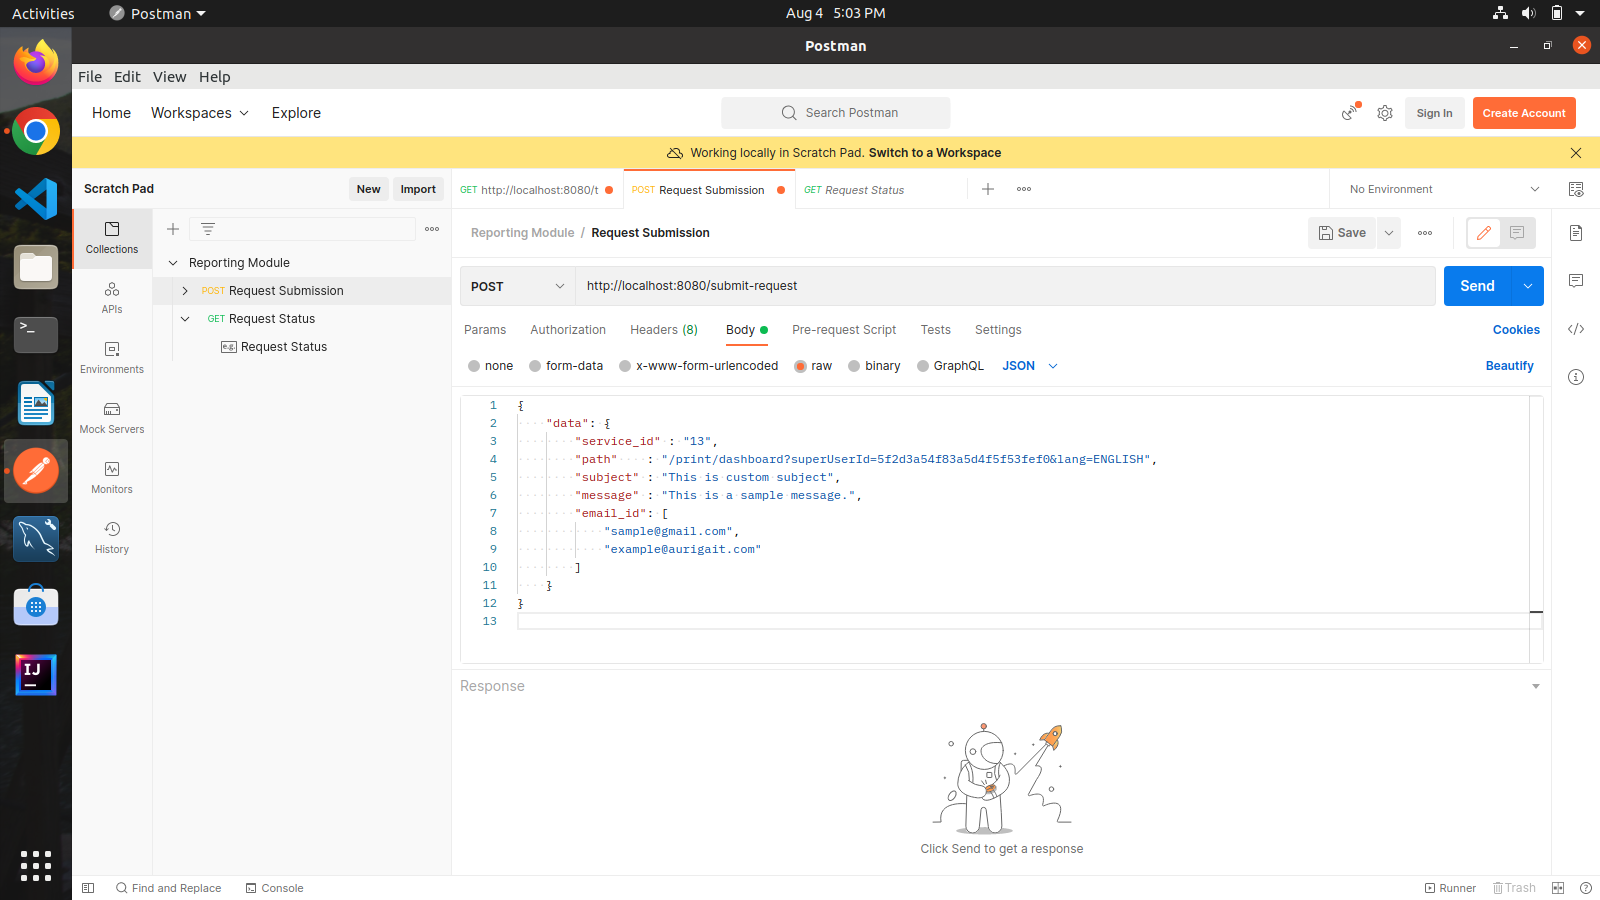Open the APIs sidebar panel
The image size is (1600, 900).
[x=112, y=298]
